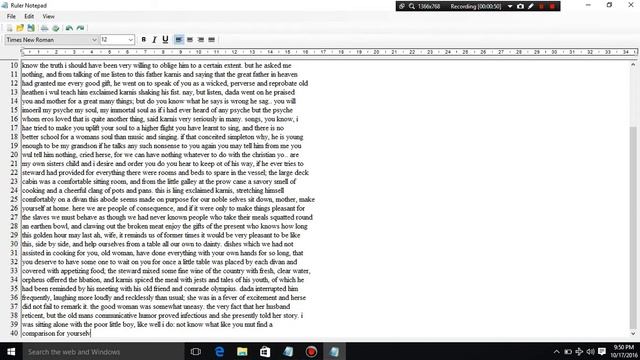The height and width of the screenshot is (360, 640).
Task: Open File Explorer from taskbar
Action: coord(242,351)
